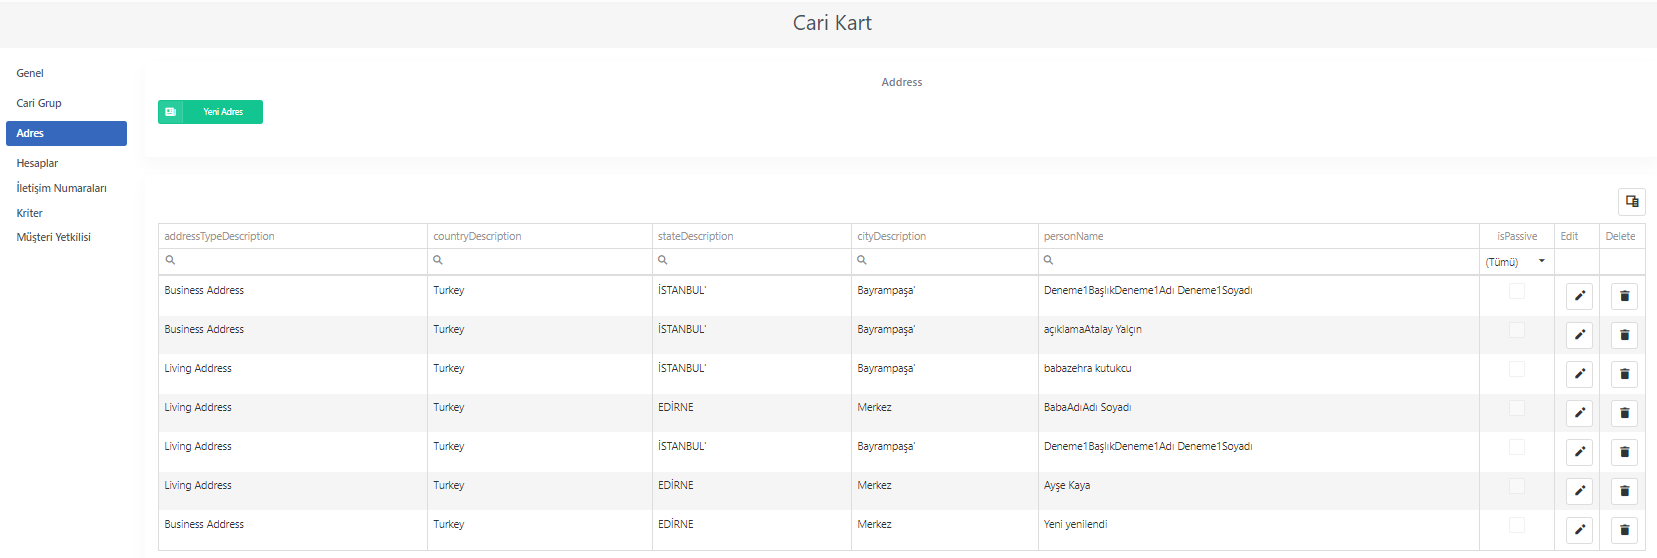Sort by countryDescription column header
Viewport: 1657px width, 558px height.
(539, 236)
